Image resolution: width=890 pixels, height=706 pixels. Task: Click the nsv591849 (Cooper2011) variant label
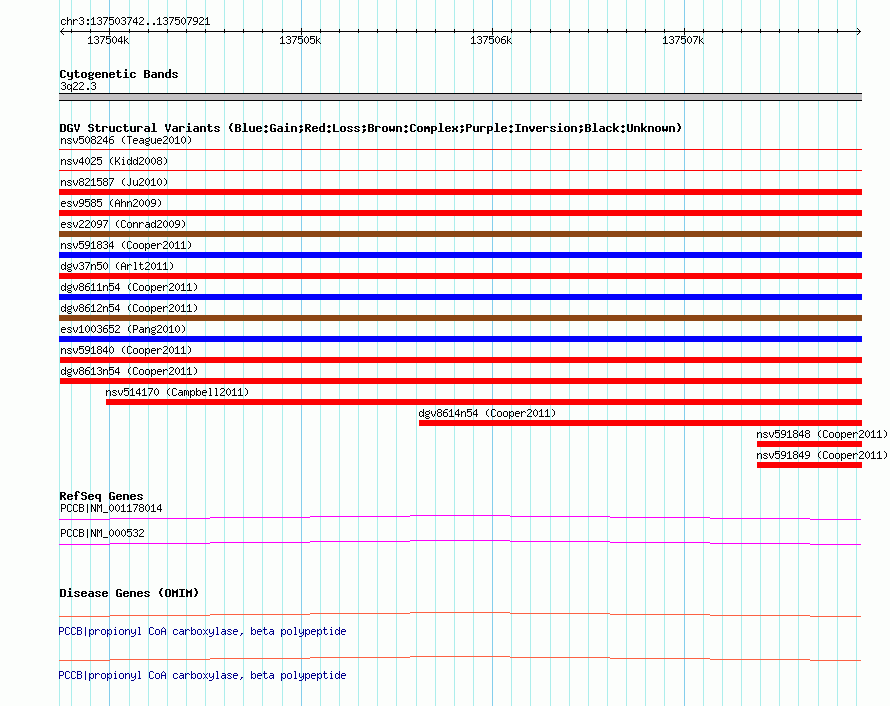pos(822,455)
